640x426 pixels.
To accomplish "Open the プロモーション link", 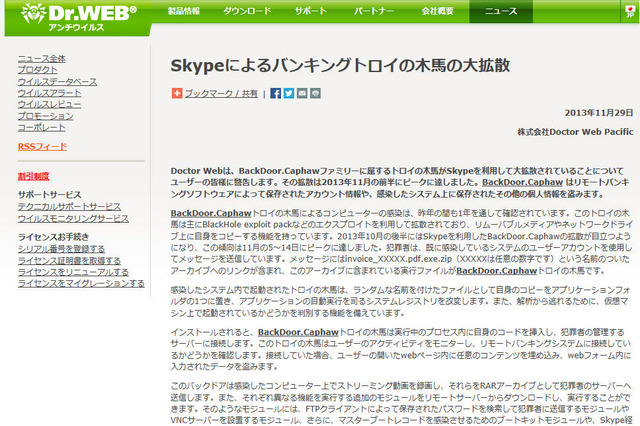I will (45, 116).
